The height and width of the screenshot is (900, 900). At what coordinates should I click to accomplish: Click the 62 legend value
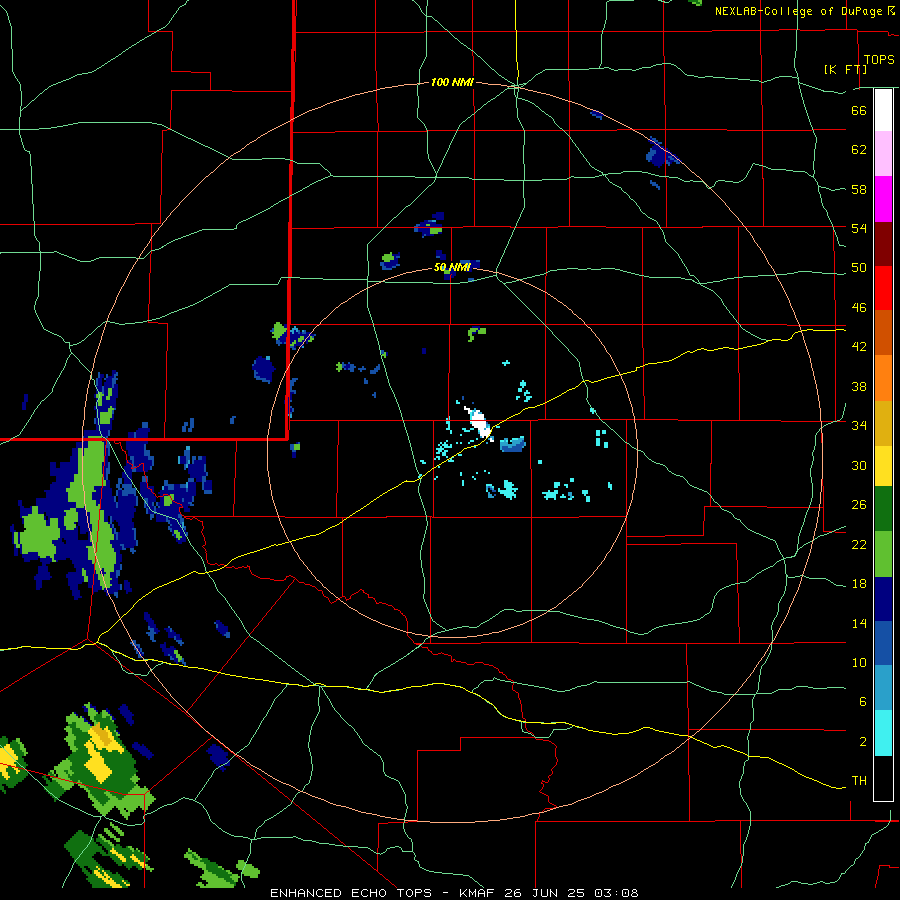click(x=859, y=150)
